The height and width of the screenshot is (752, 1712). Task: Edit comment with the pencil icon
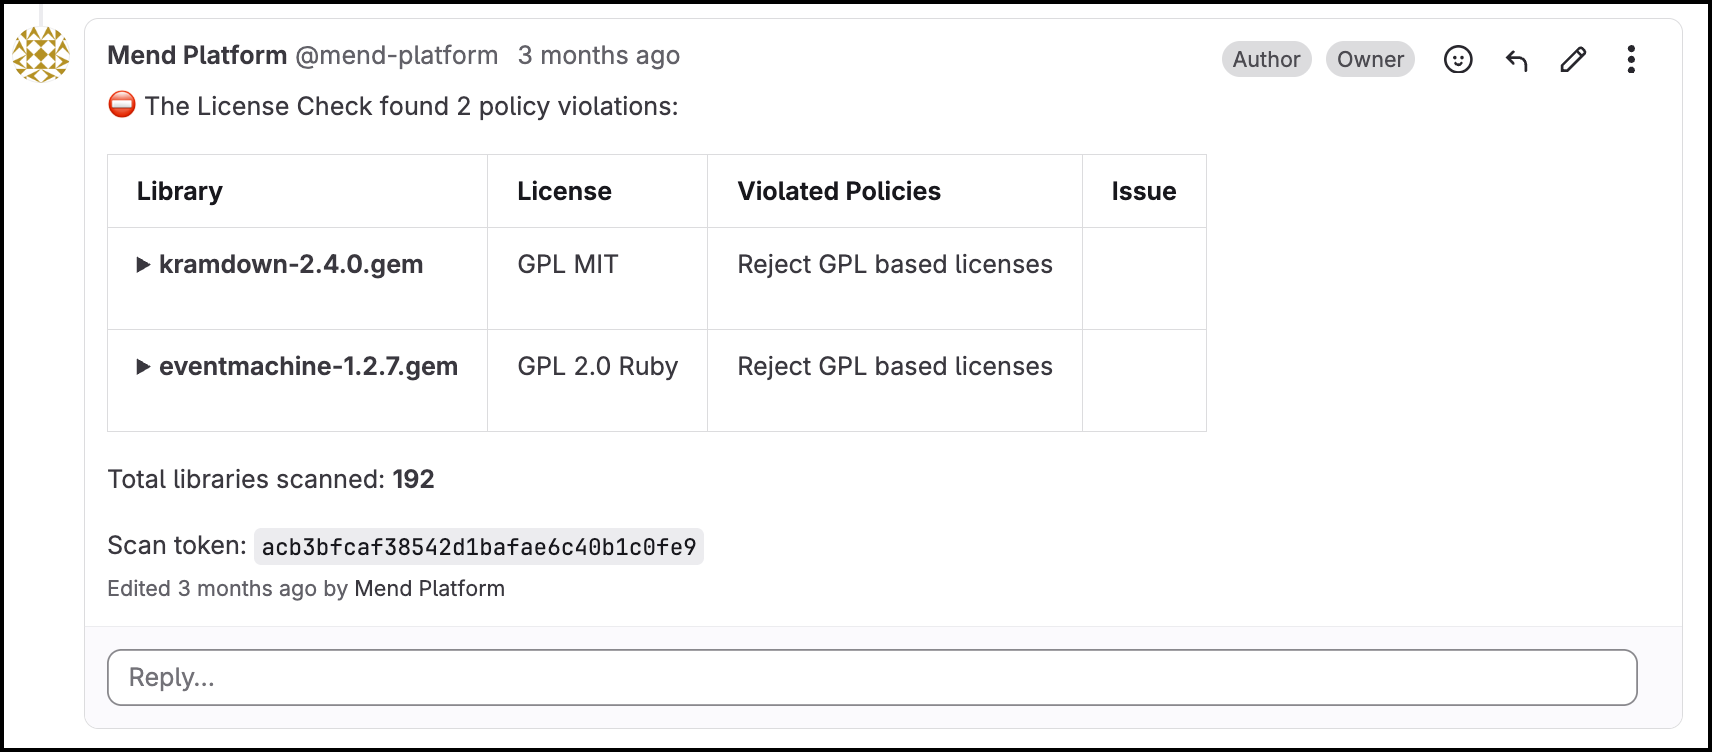pos(1573,60)
